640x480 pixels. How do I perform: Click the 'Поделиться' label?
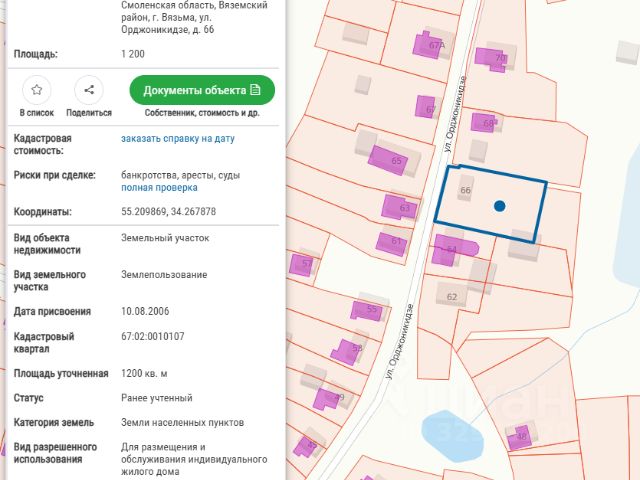coord(89,113)
